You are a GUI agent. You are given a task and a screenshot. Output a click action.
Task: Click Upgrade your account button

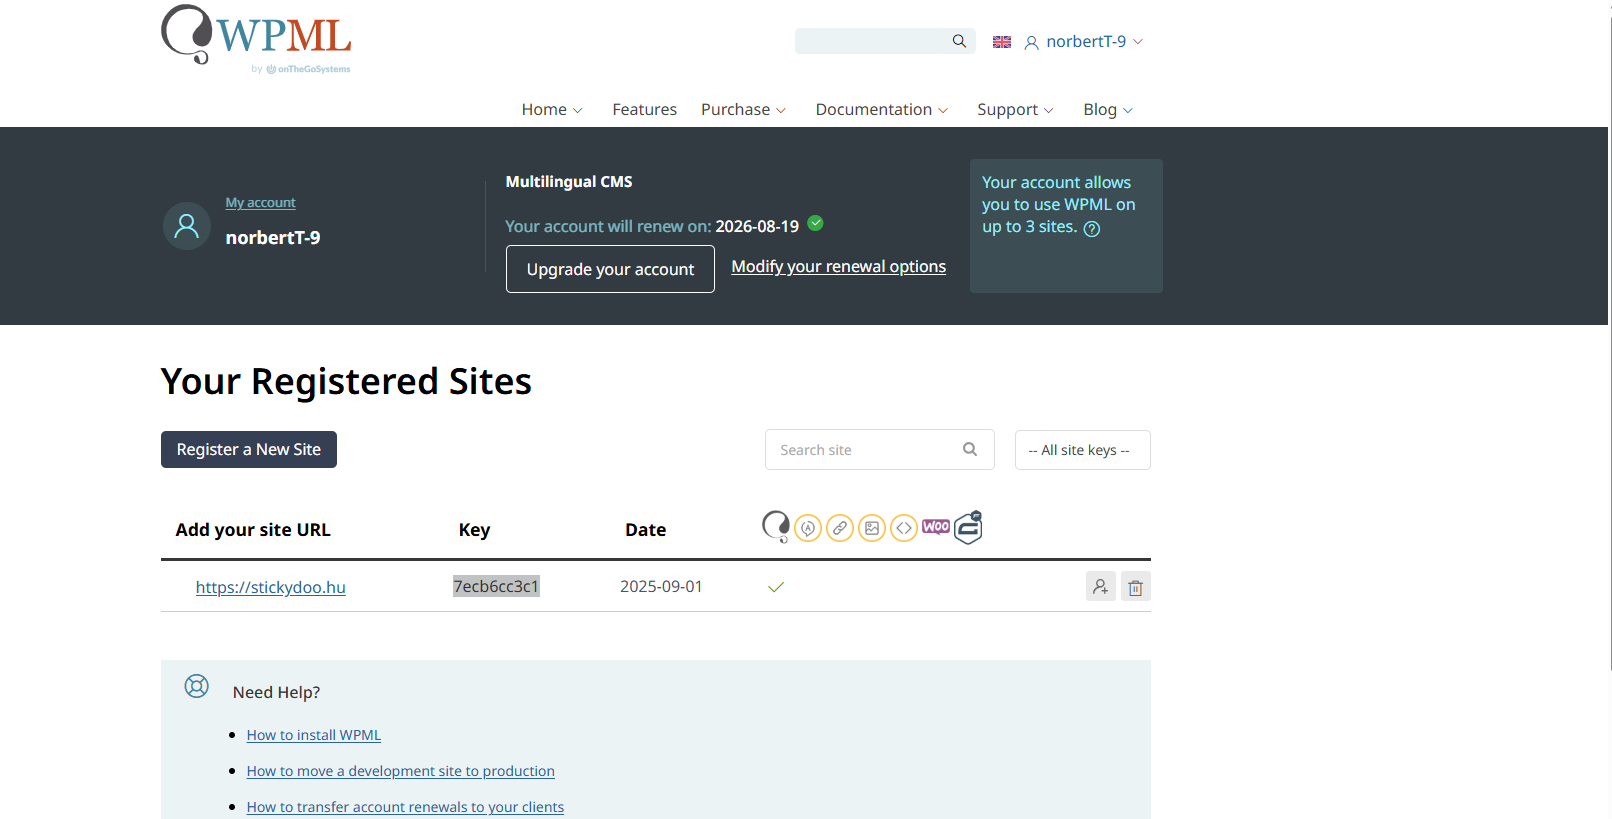pos(610,269)
